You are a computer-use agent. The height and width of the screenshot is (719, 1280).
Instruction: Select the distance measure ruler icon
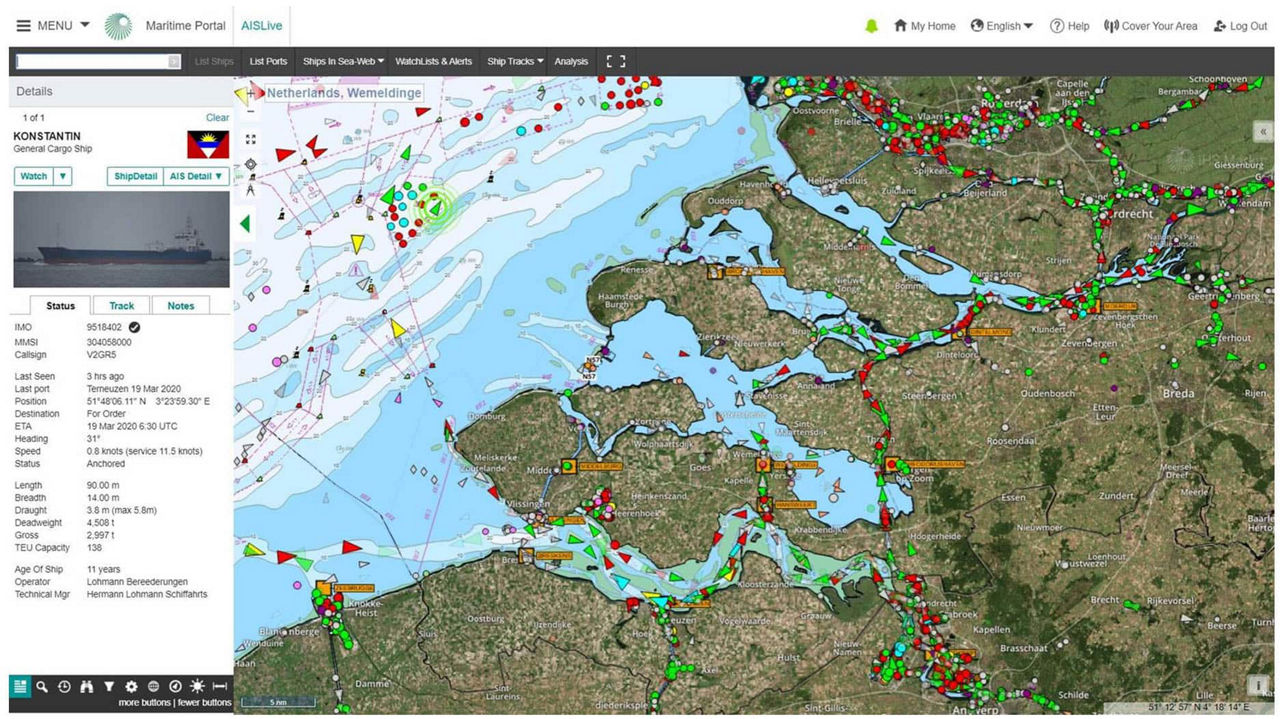[x=220, y=687]
